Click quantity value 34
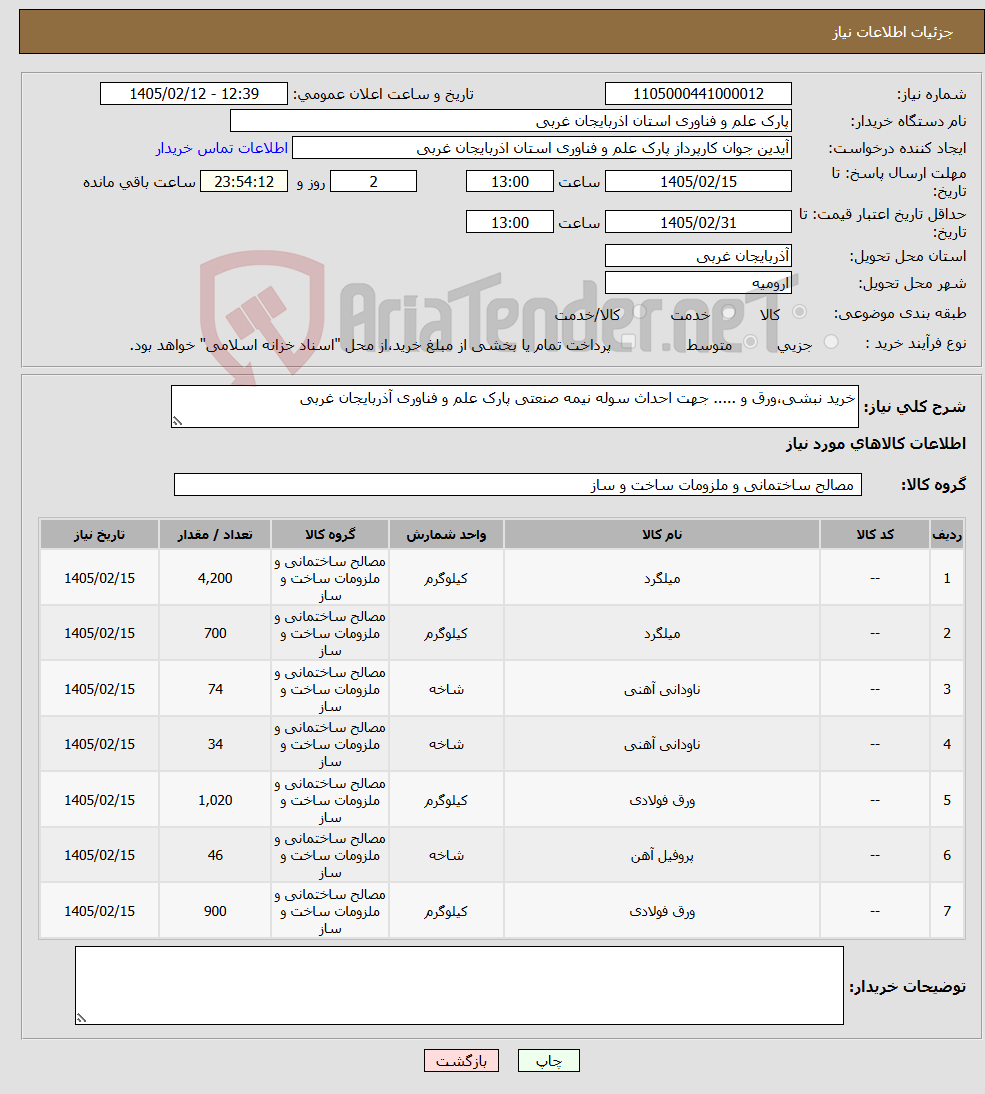The image size is (985, 1094). pyautogui.click(x=215, y=744)
